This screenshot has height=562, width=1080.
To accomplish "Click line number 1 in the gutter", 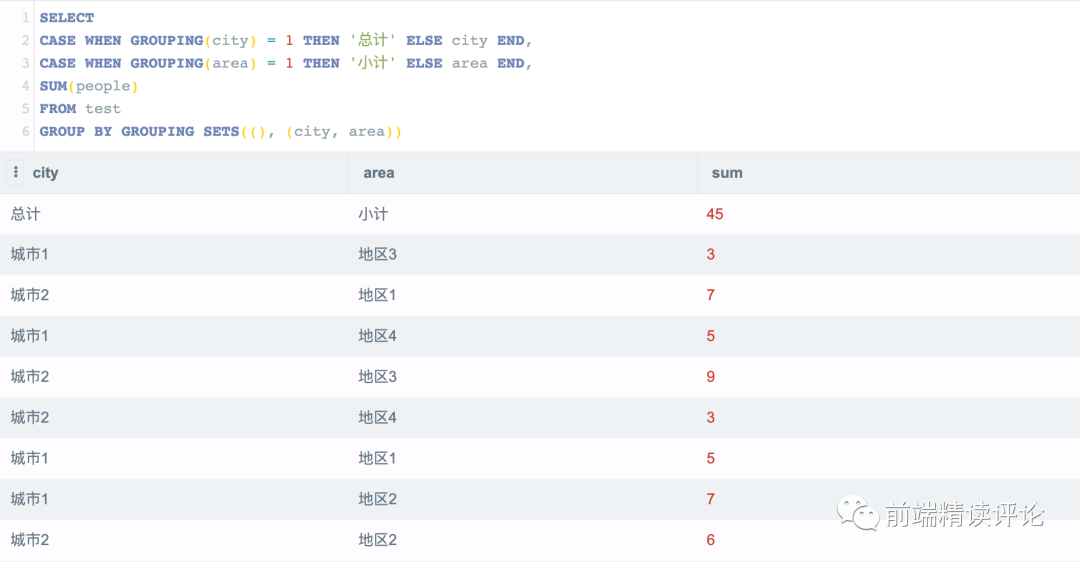I will coord(25,18).
